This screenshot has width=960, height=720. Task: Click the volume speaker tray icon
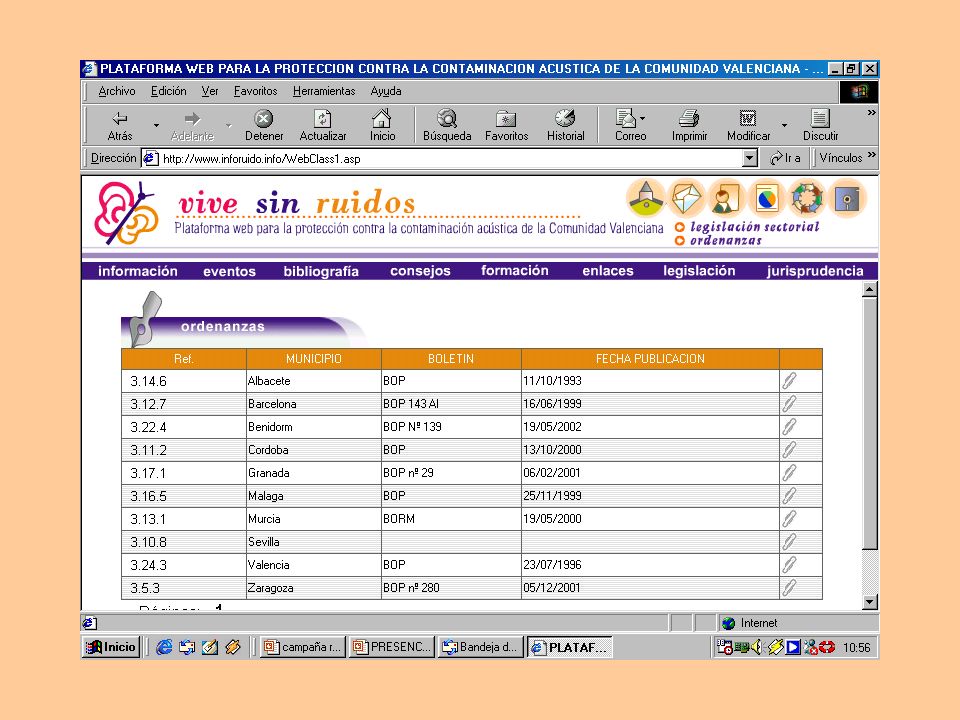click(757, 647)
